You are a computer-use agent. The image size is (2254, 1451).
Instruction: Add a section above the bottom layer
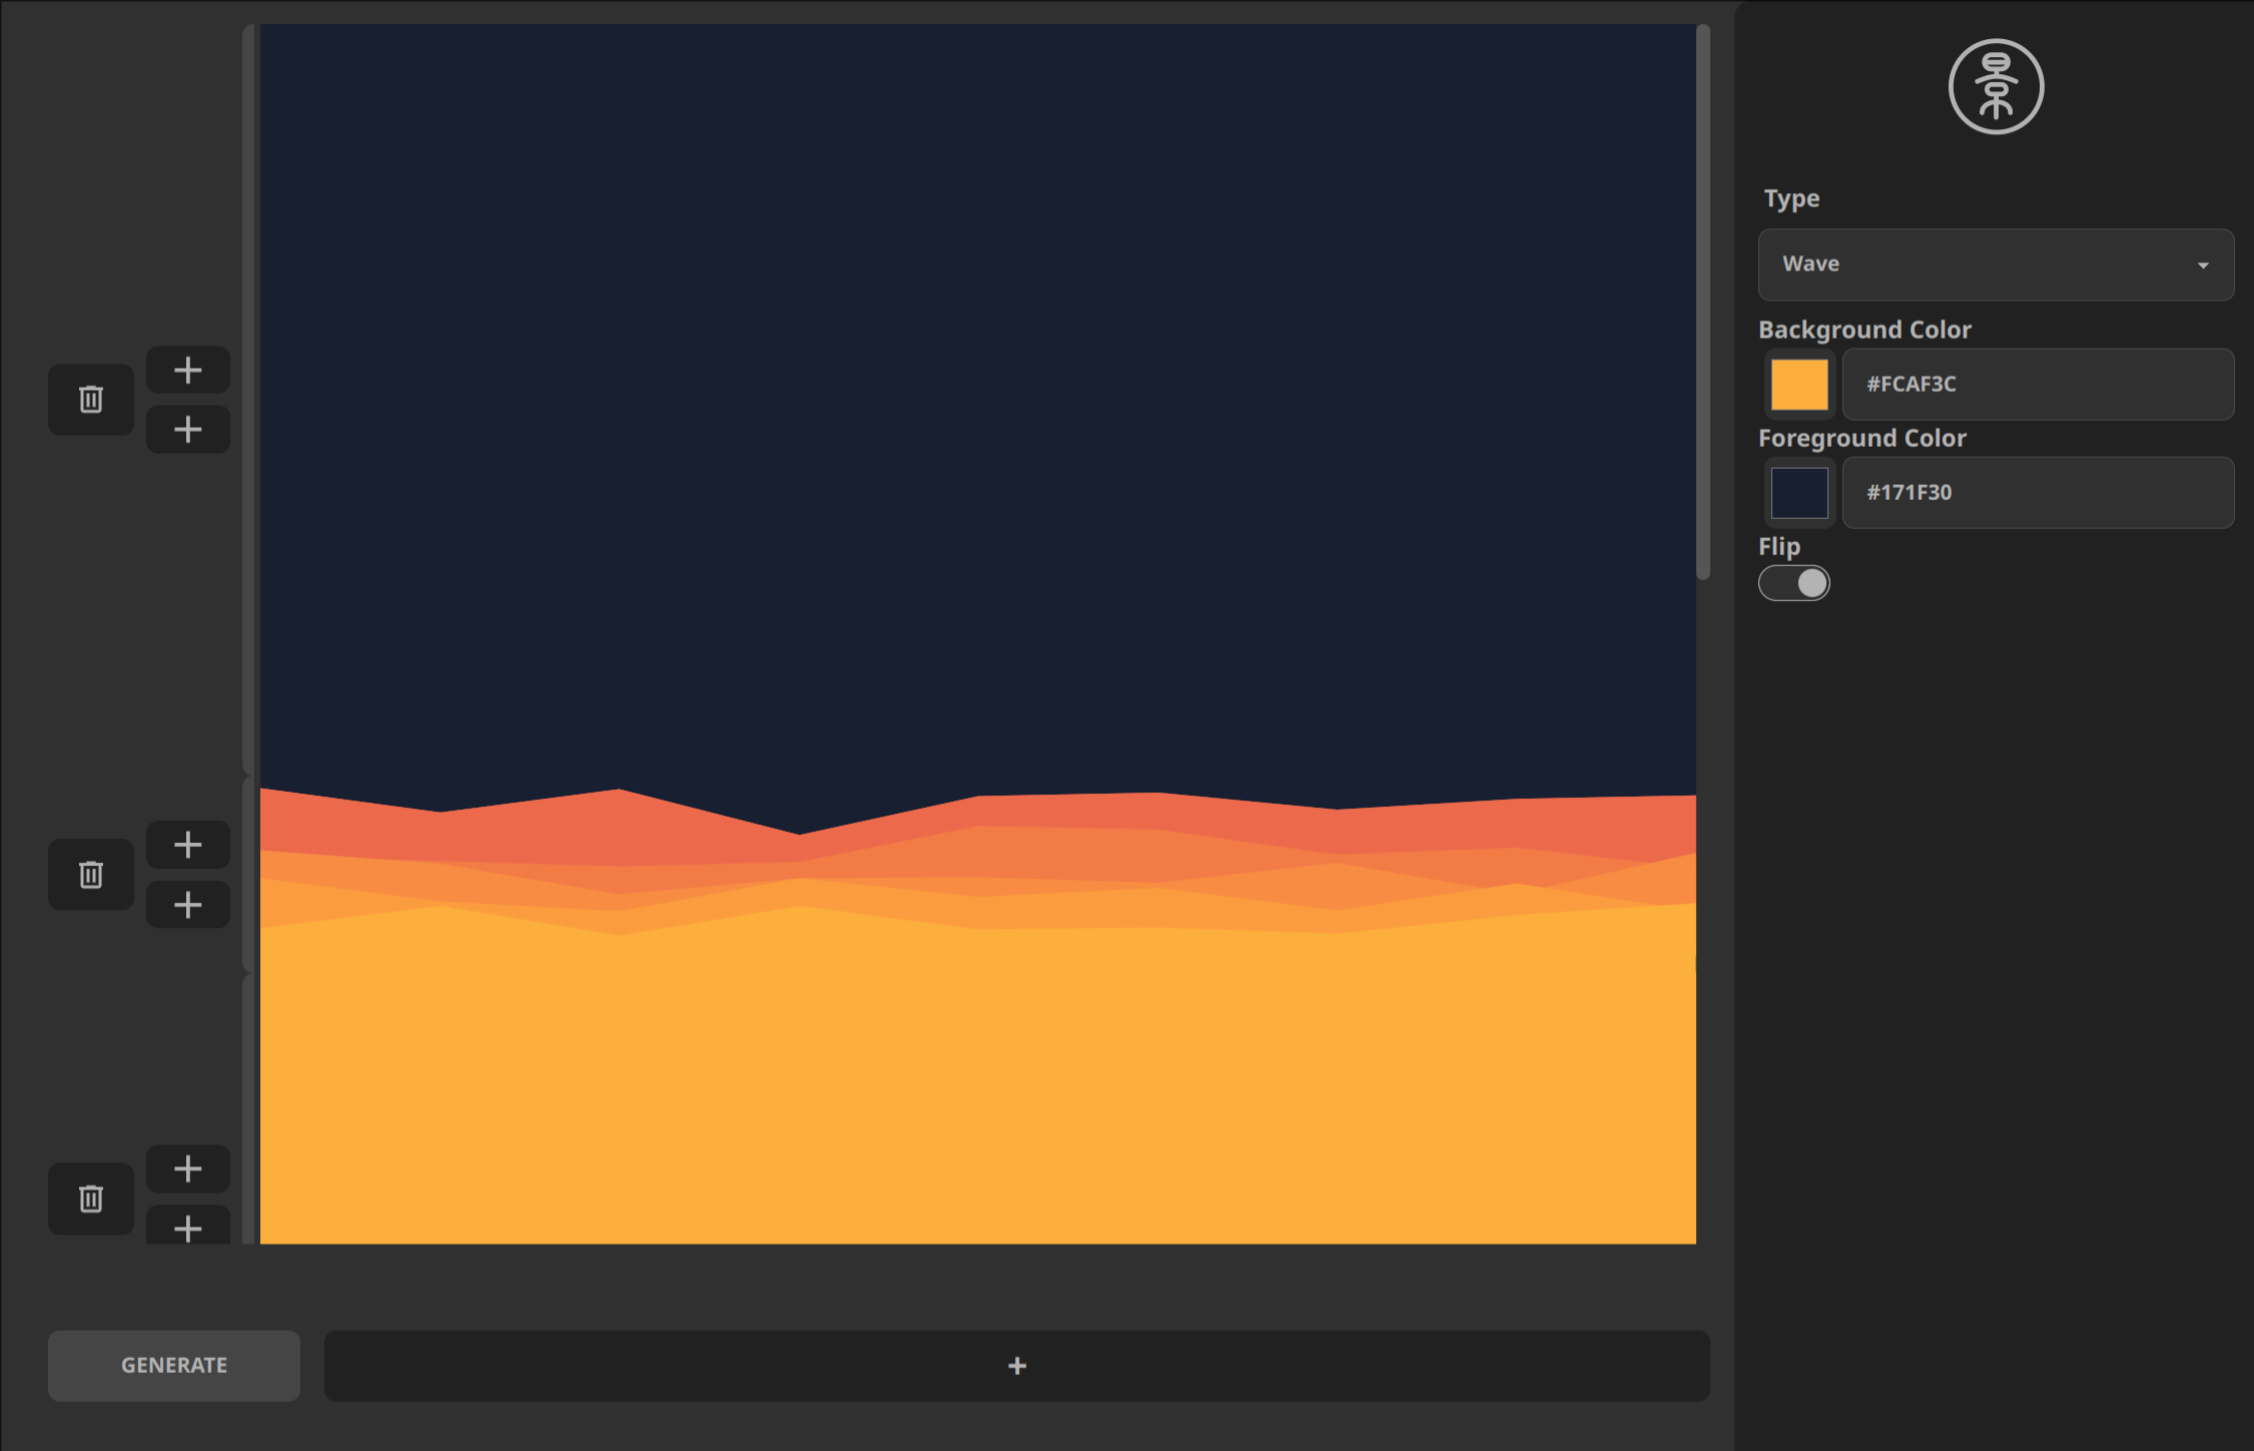point(187,1168)
